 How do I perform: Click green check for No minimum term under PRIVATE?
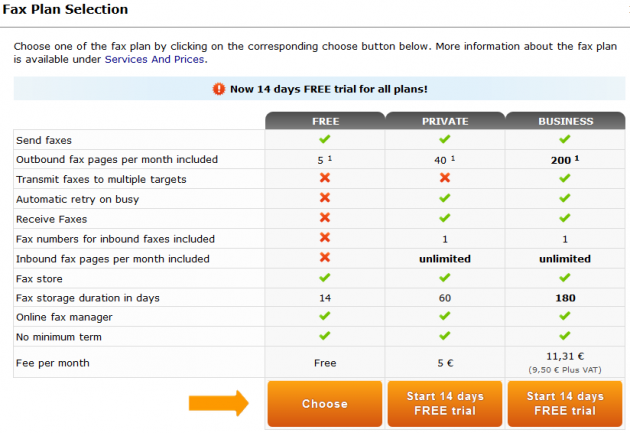pos(444,335)
